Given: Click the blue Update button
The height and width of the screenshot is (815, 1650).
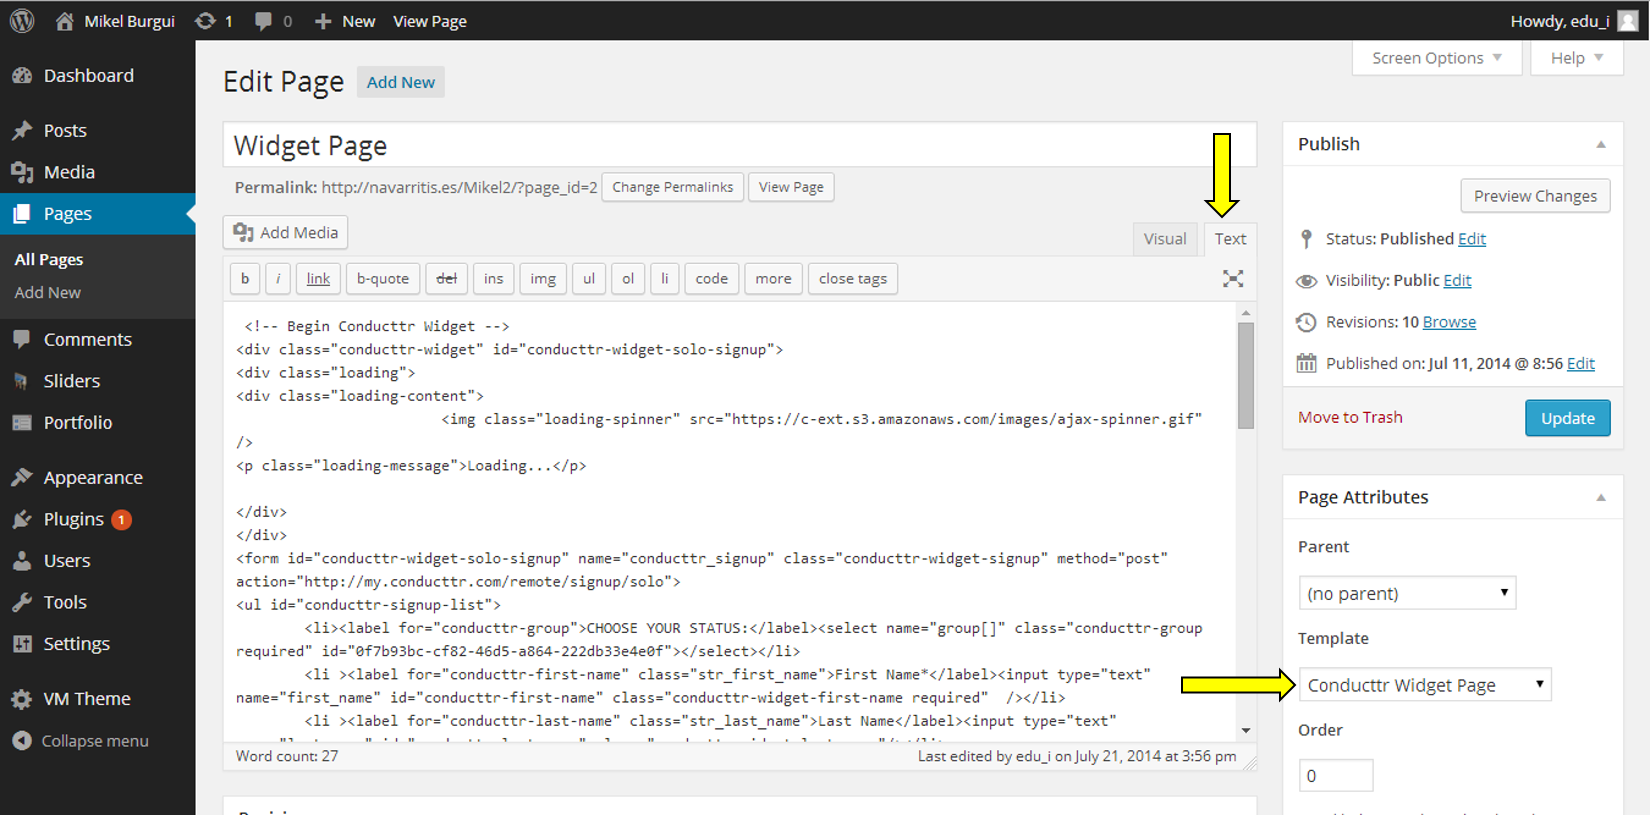Looking at the screenshot, I should [1567, 418].
